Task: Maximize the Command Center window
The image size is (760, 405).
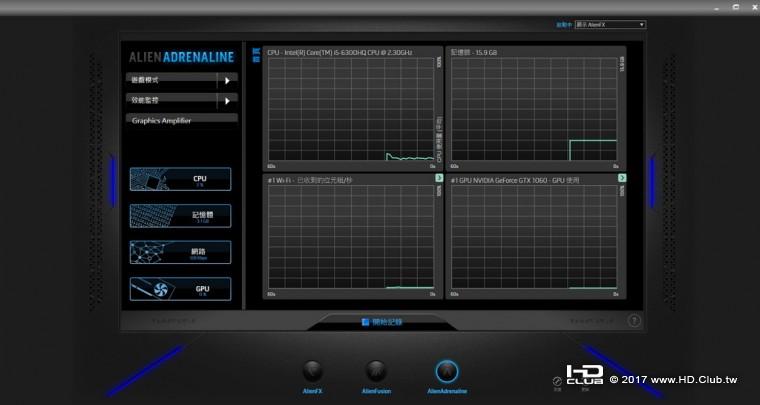Action: tap(736, 7)
